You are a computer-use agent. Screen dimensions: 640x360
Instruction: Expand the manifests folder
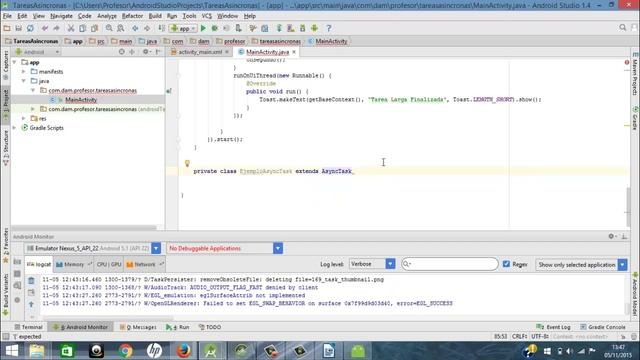[24, 71]
